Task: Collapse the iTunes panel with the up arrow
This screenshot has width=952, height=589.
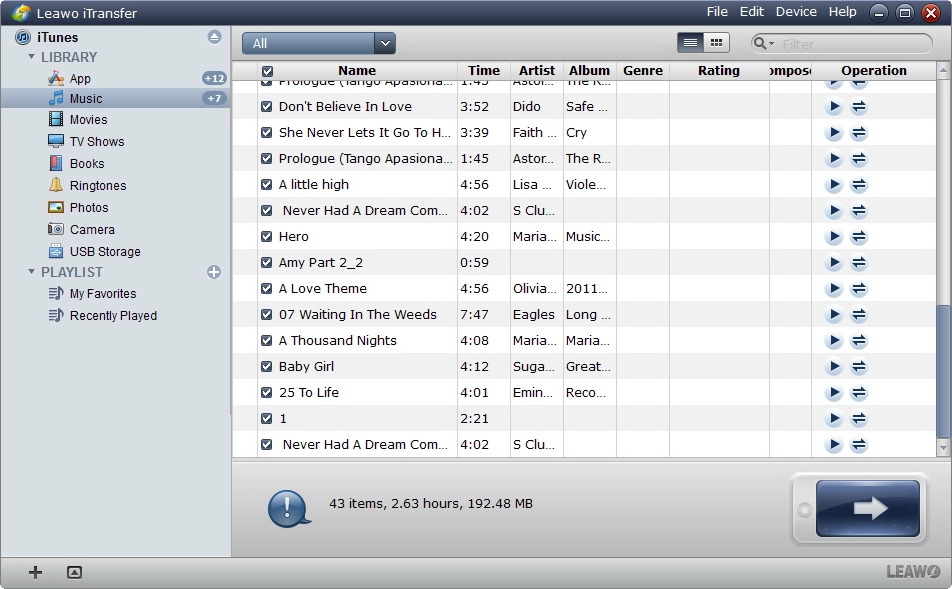Action: [213, 36]
